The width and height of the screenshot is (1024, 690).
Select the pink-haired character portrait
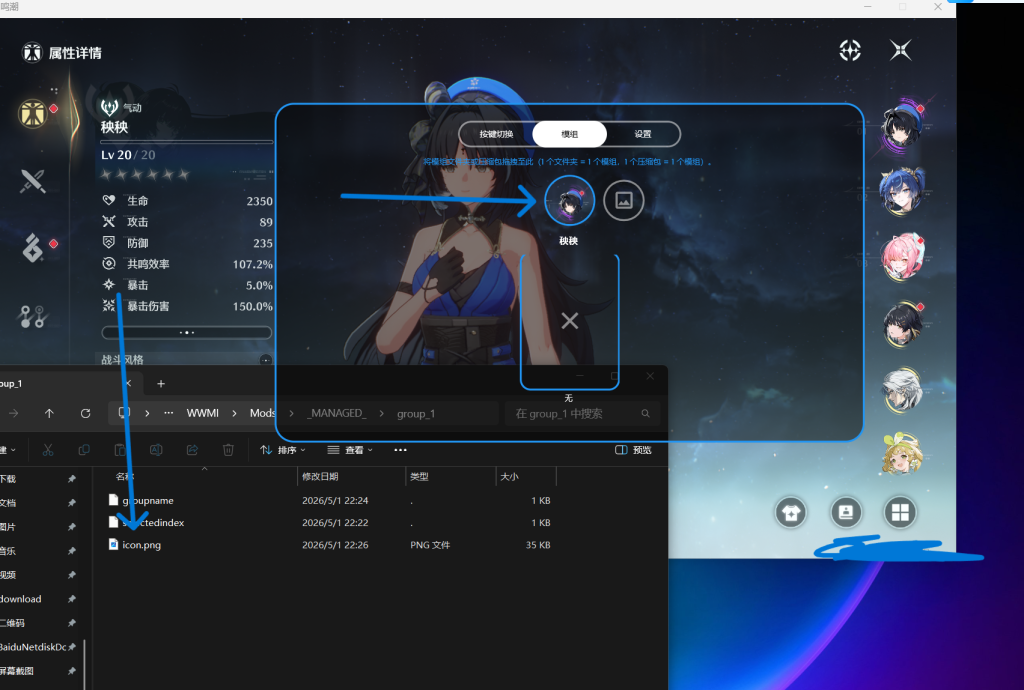[902, 257]
